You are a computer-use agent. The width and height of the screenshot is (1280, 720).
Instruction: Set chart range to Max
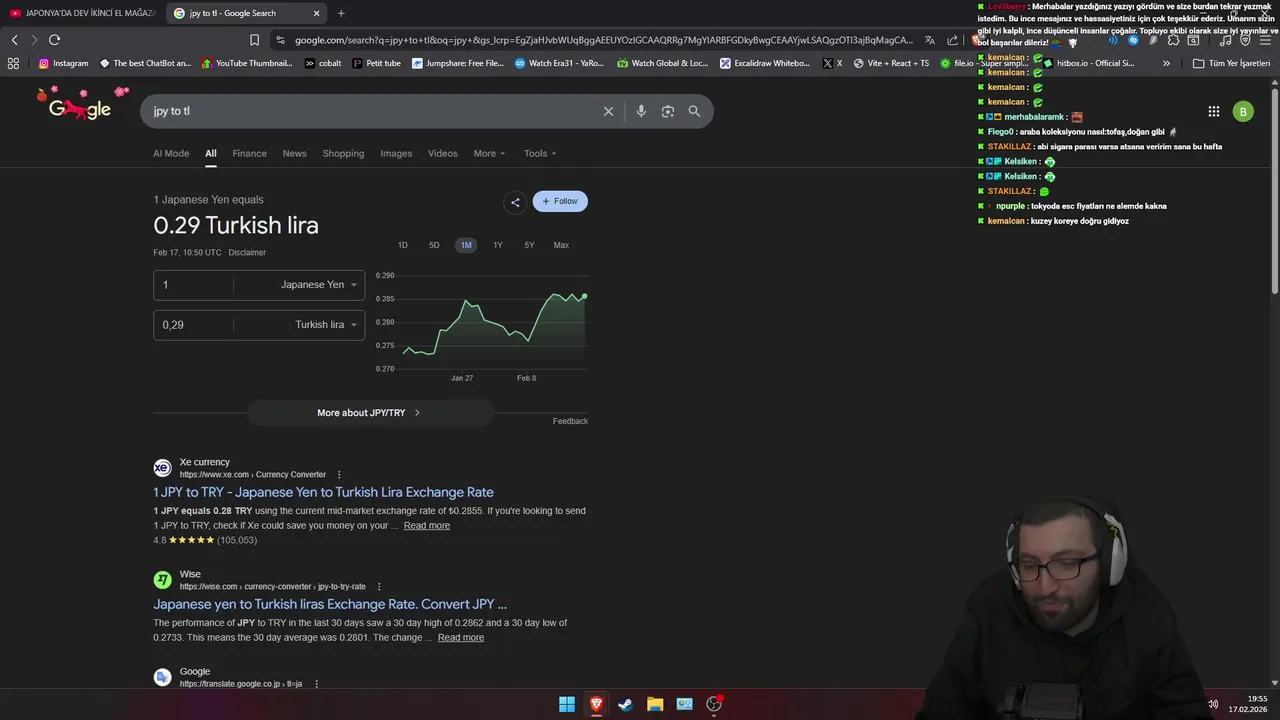pyautogui.click(x=561, y=245)
